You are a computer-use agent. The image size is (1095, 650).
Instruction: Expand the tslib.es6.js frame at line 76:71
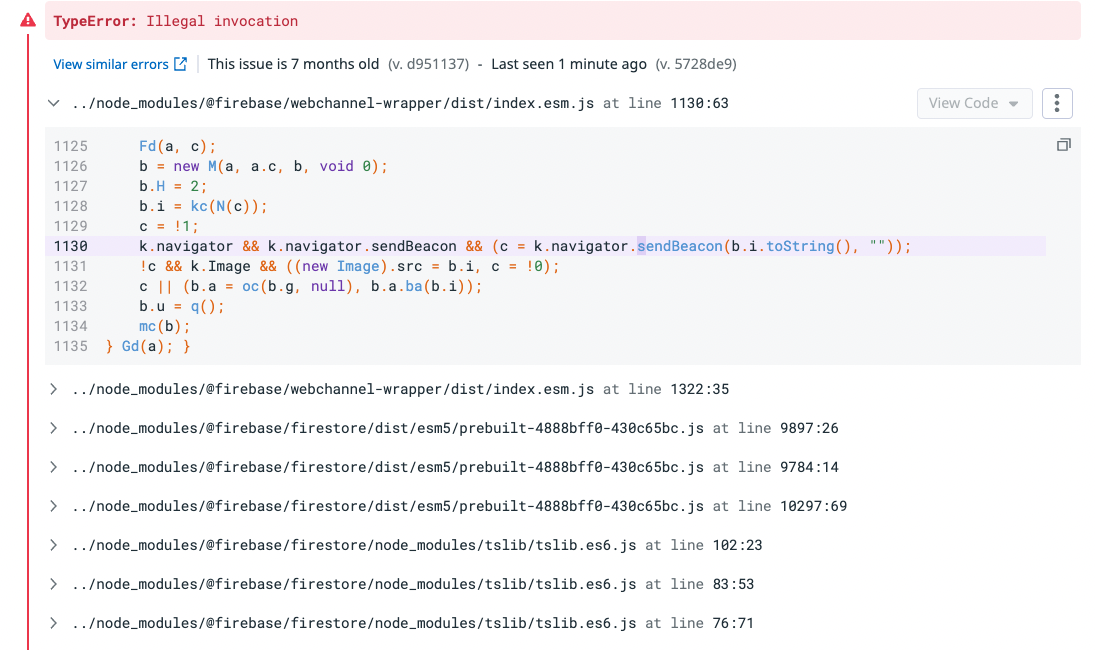(x=52, y=623)
